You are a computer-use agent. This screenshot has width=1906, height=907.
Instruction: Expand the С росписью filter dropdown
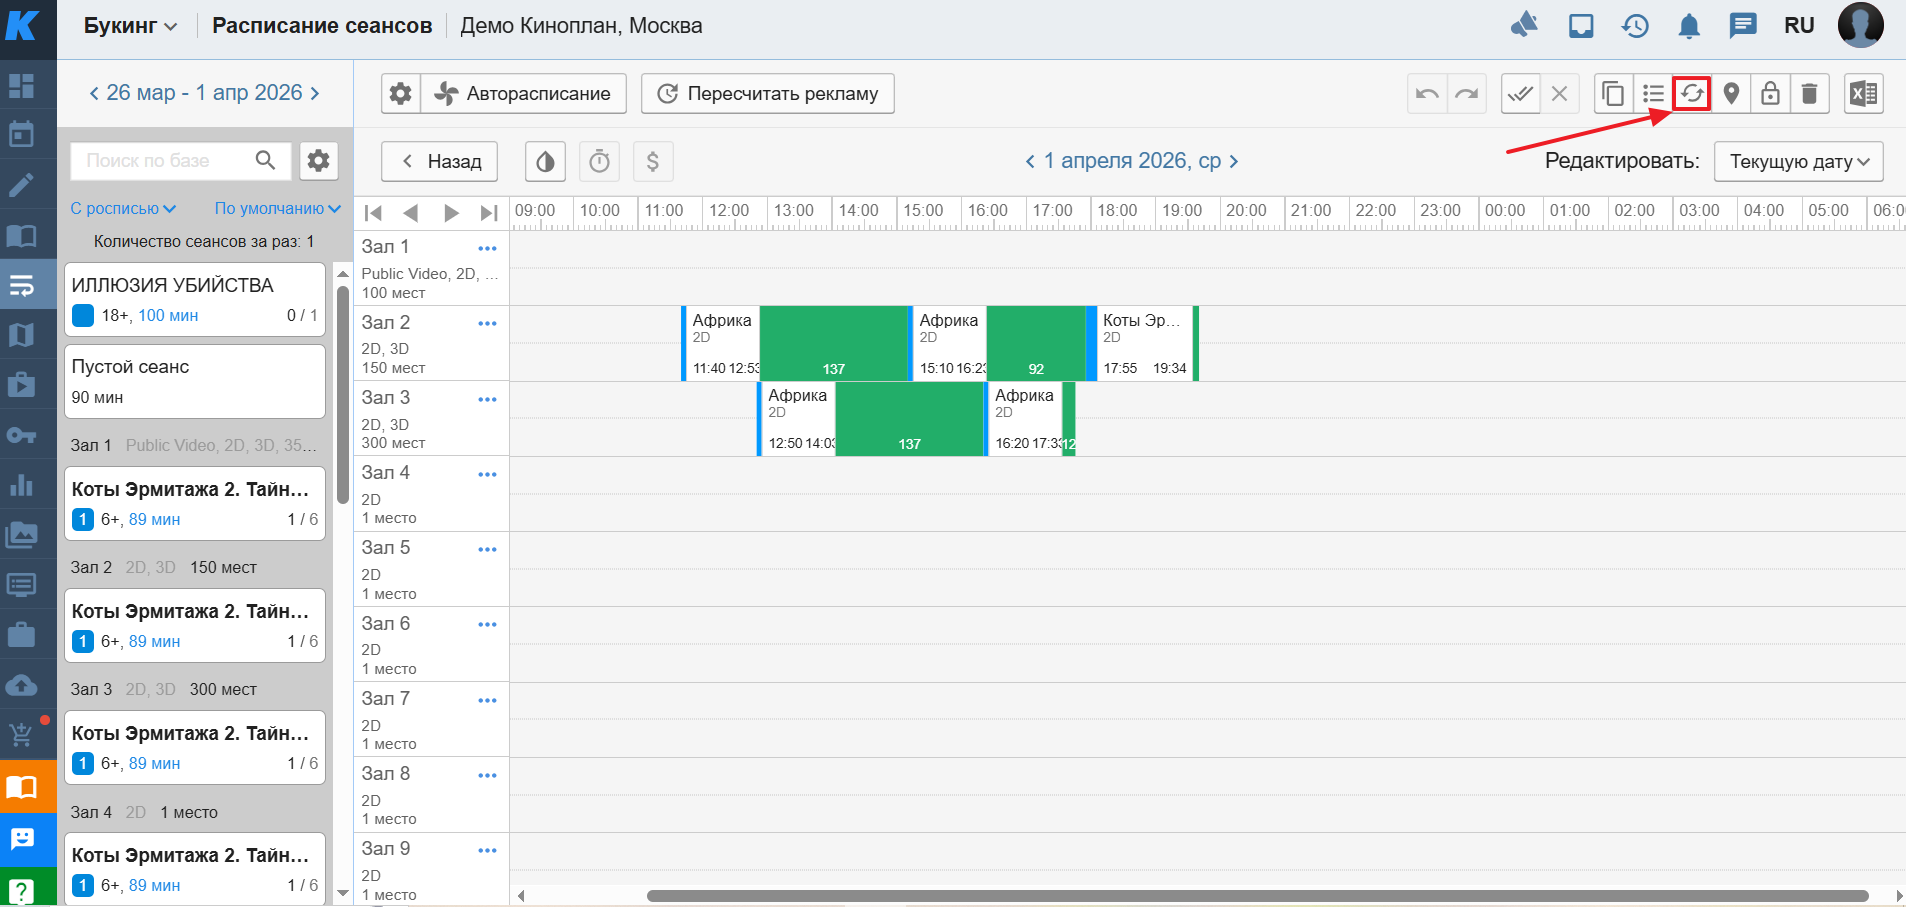(123, 208)
